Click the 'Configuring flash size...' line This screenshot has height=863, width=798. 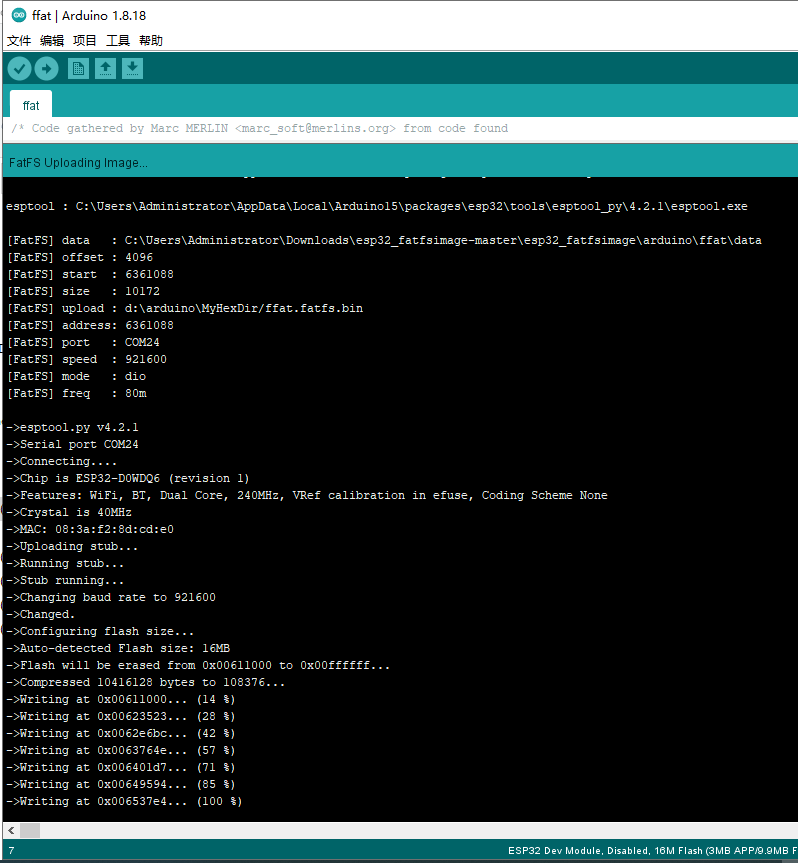[100, 632]
